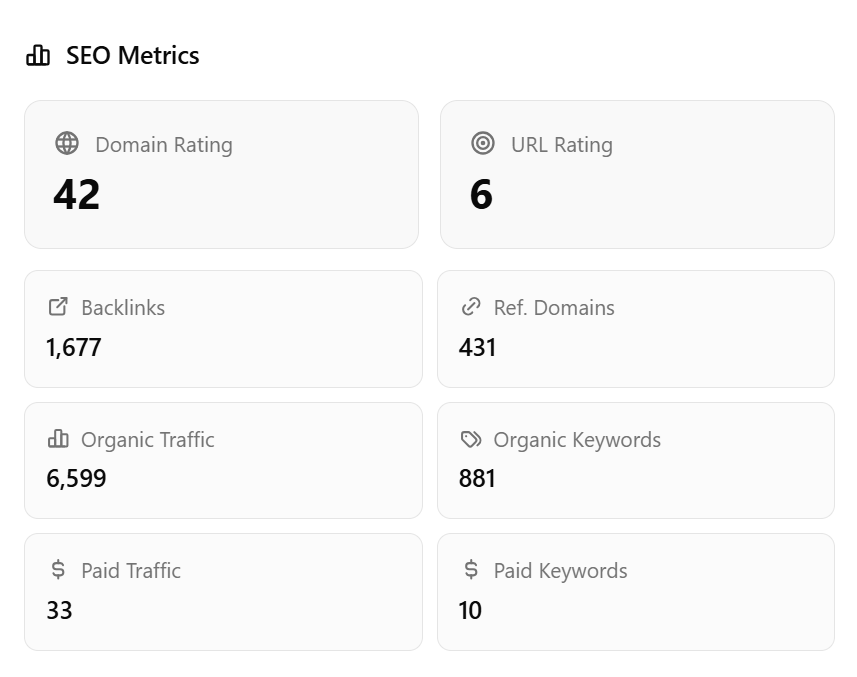Click the tag icon next to Organic Keywords
The image size is (857, 677).
[469, 439]
